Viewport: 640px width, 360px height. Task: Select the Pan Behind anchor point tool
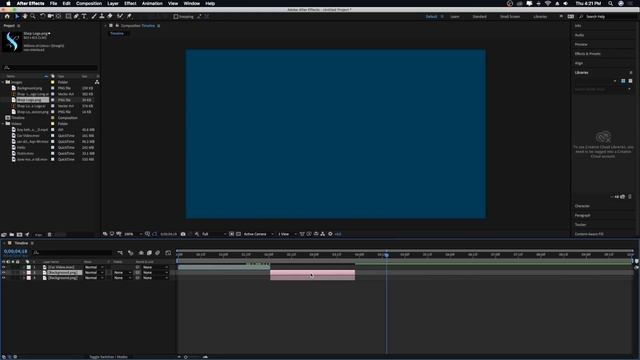pyautogui.click(x=59, y=16)
